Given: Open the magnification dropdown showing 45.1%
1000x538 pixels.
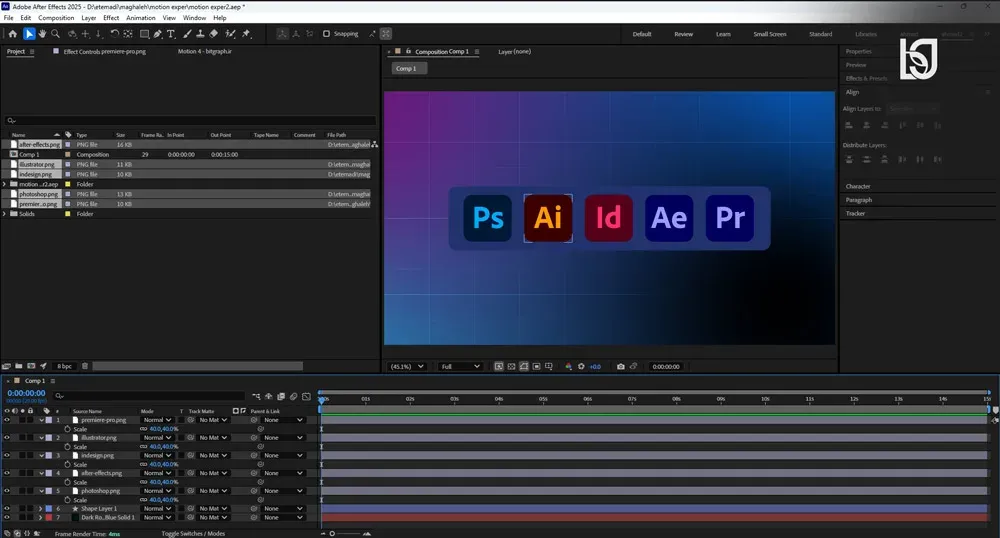Looking at the screenshot, I should click(407, 367).
